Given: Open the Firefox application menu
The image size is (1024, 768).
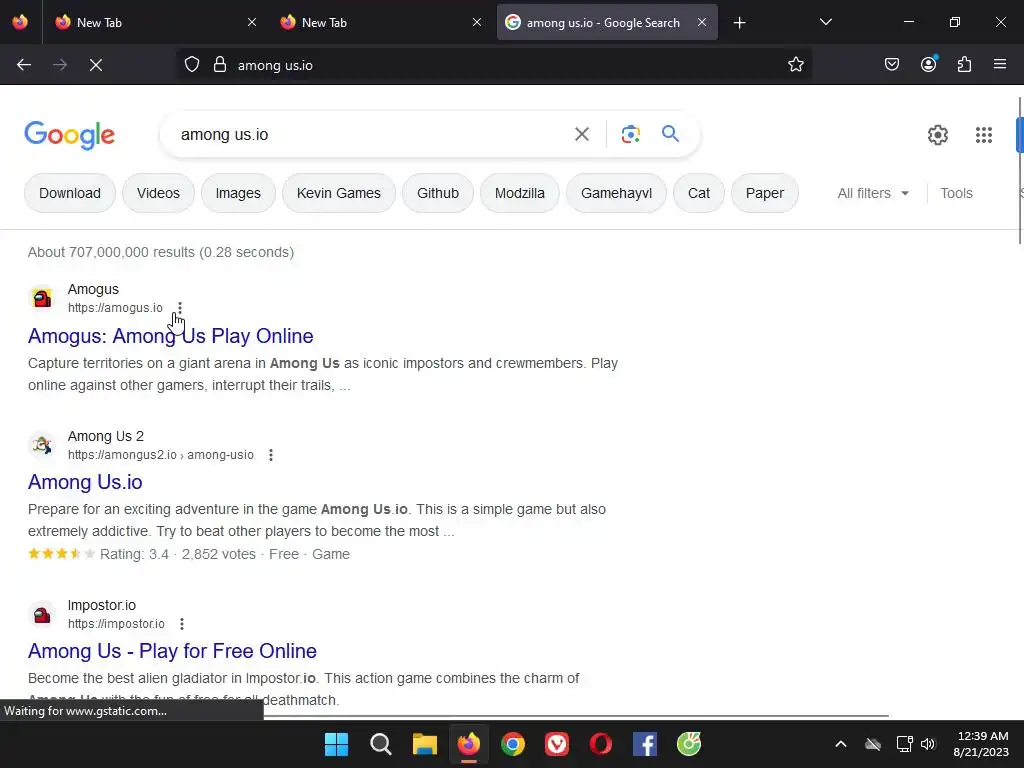Looking at the screenshot, I should [x=999, y=65].
